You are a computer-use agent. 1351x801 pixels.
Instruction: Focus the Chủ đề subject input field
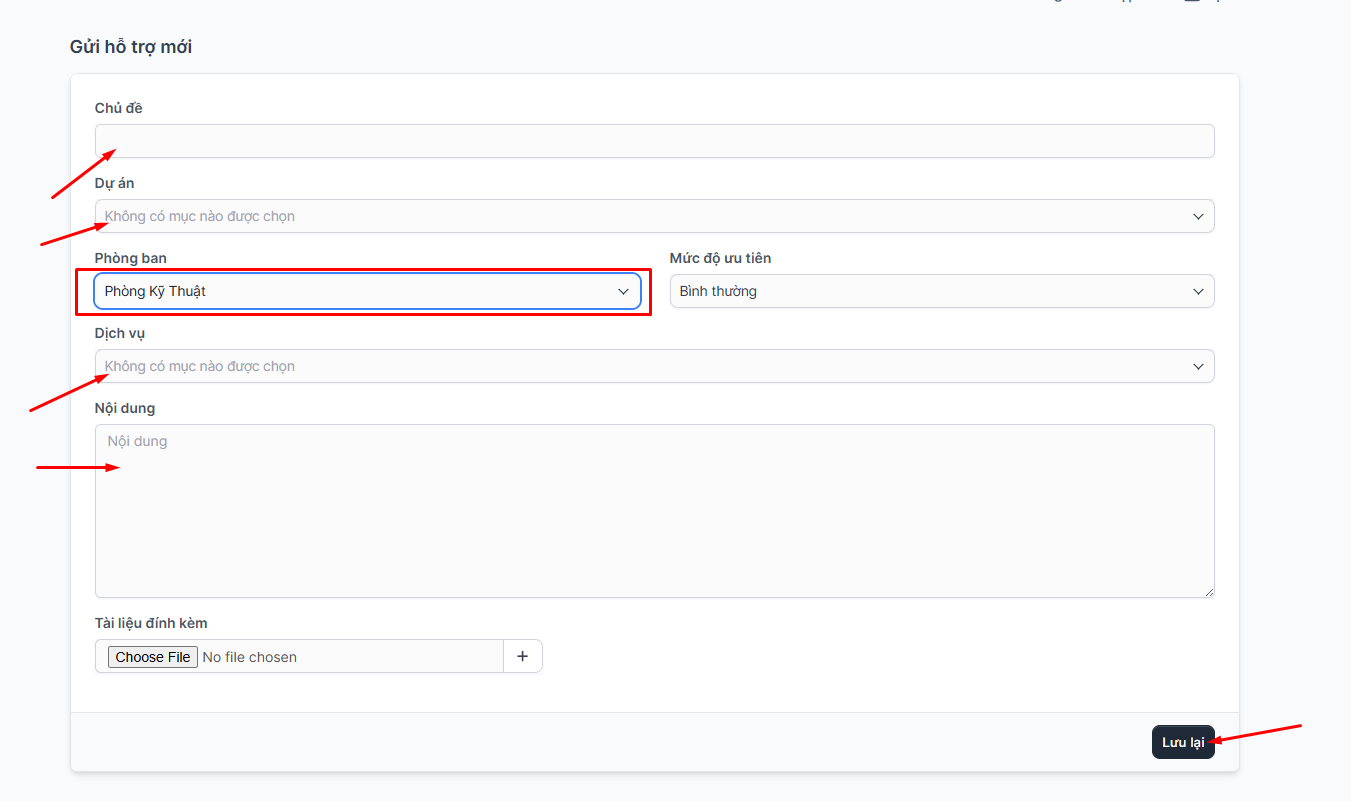pos(655,141)
